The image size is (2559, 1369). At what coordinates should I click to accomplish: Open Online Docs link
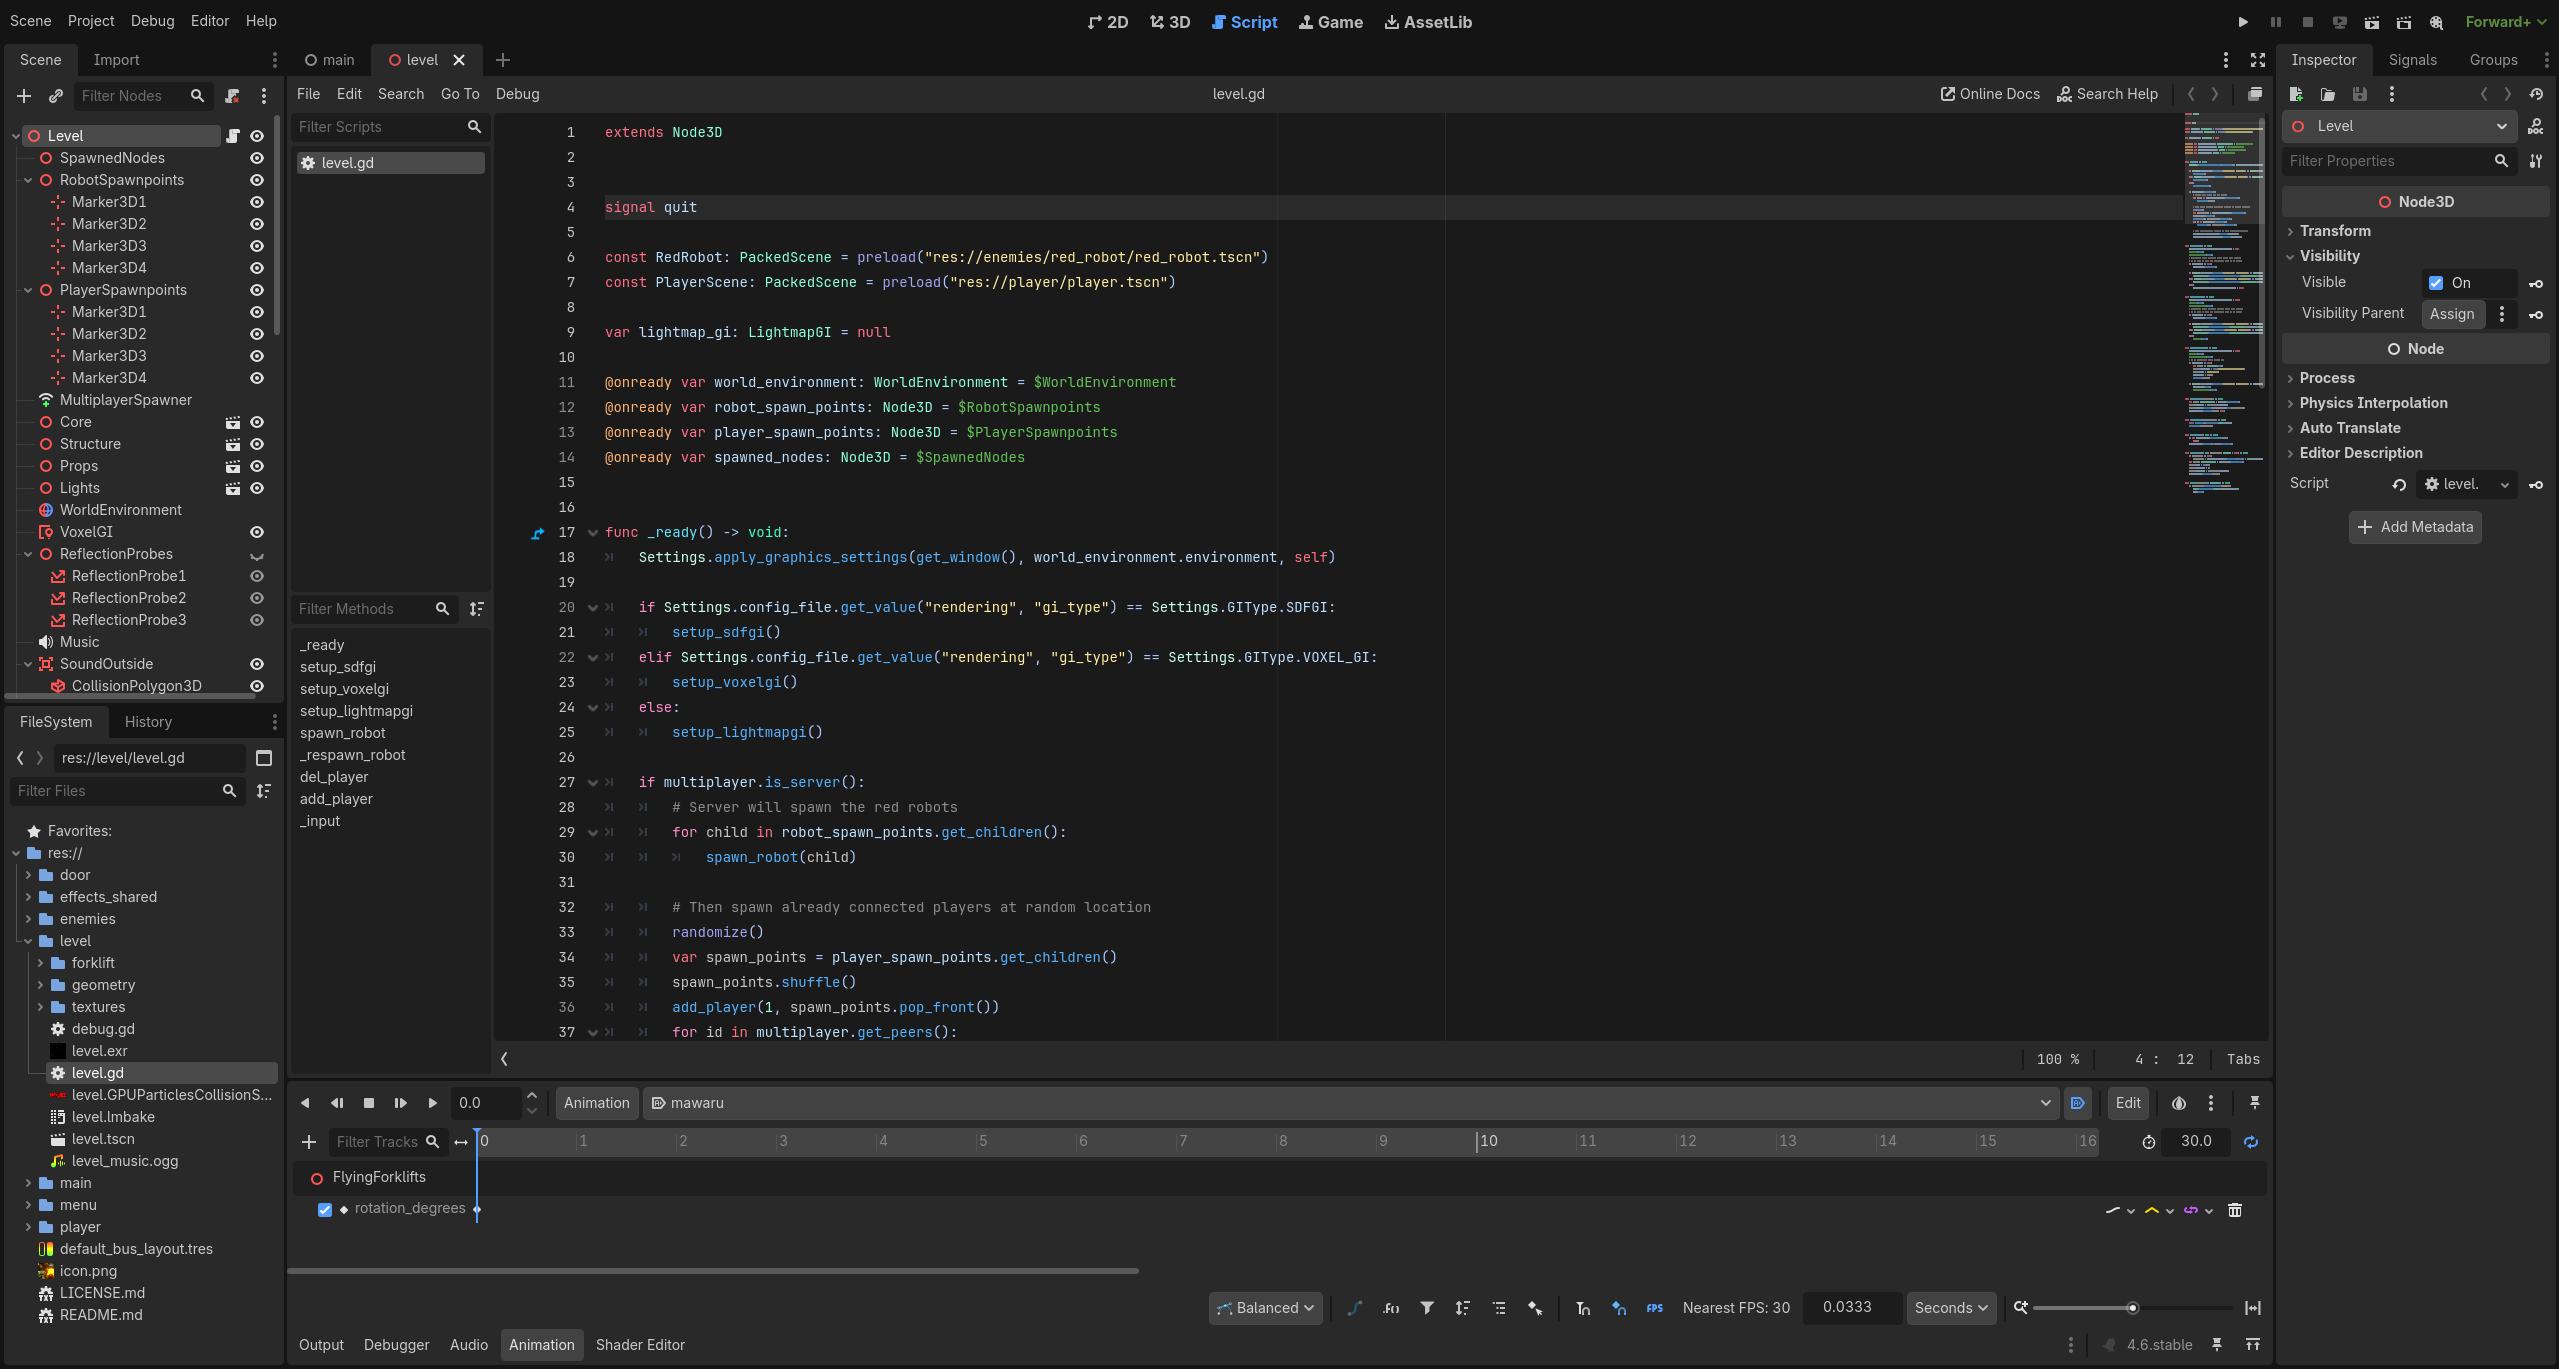(1990, 94)
